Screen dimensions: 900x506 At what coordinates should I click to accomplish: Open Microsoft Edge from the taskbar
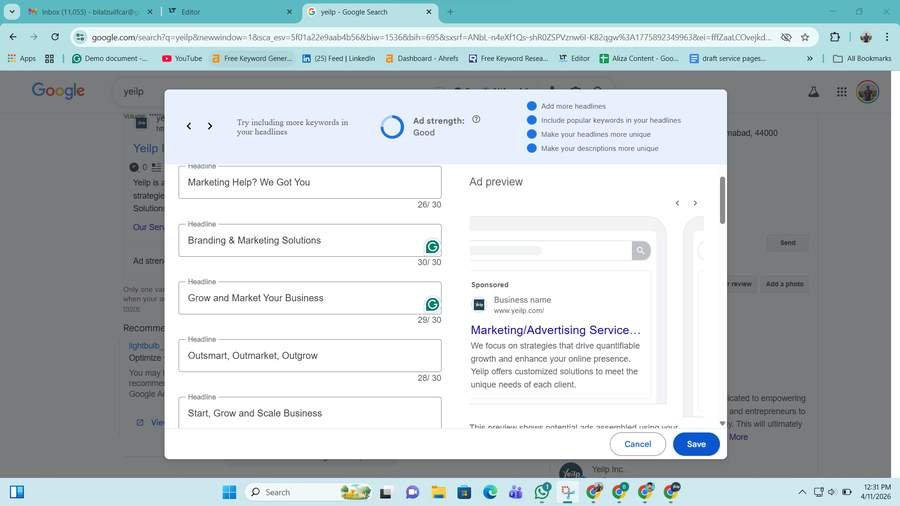pyautogui.click(x=490, y=492)
